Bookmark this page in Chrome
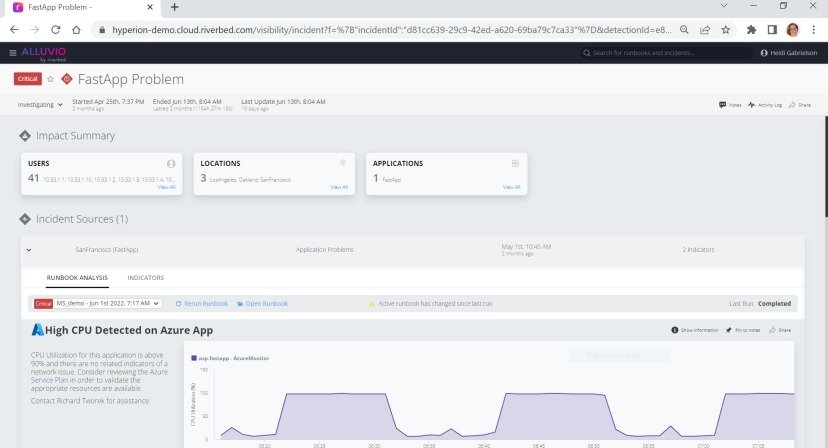The height and width of the screenshot is (448, 828). [x=726, y=30]
